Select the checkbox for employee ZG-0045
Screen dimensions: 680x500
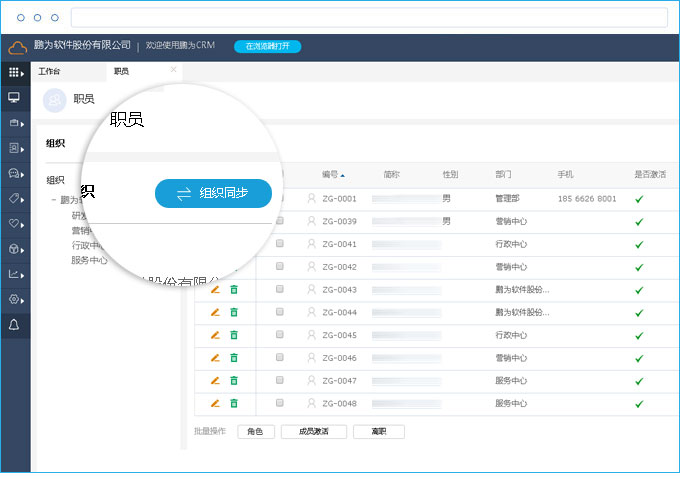(x=280, y=335)
